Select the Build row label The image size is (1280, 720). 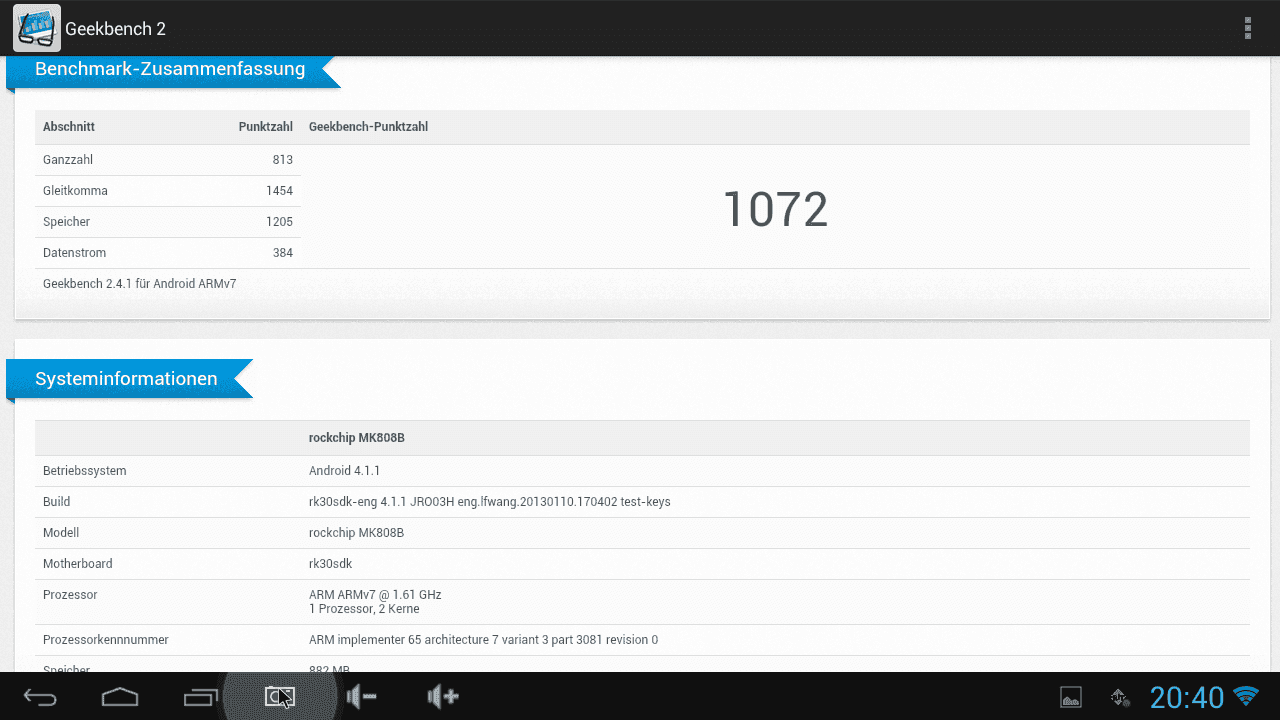(x=57, y=502)
